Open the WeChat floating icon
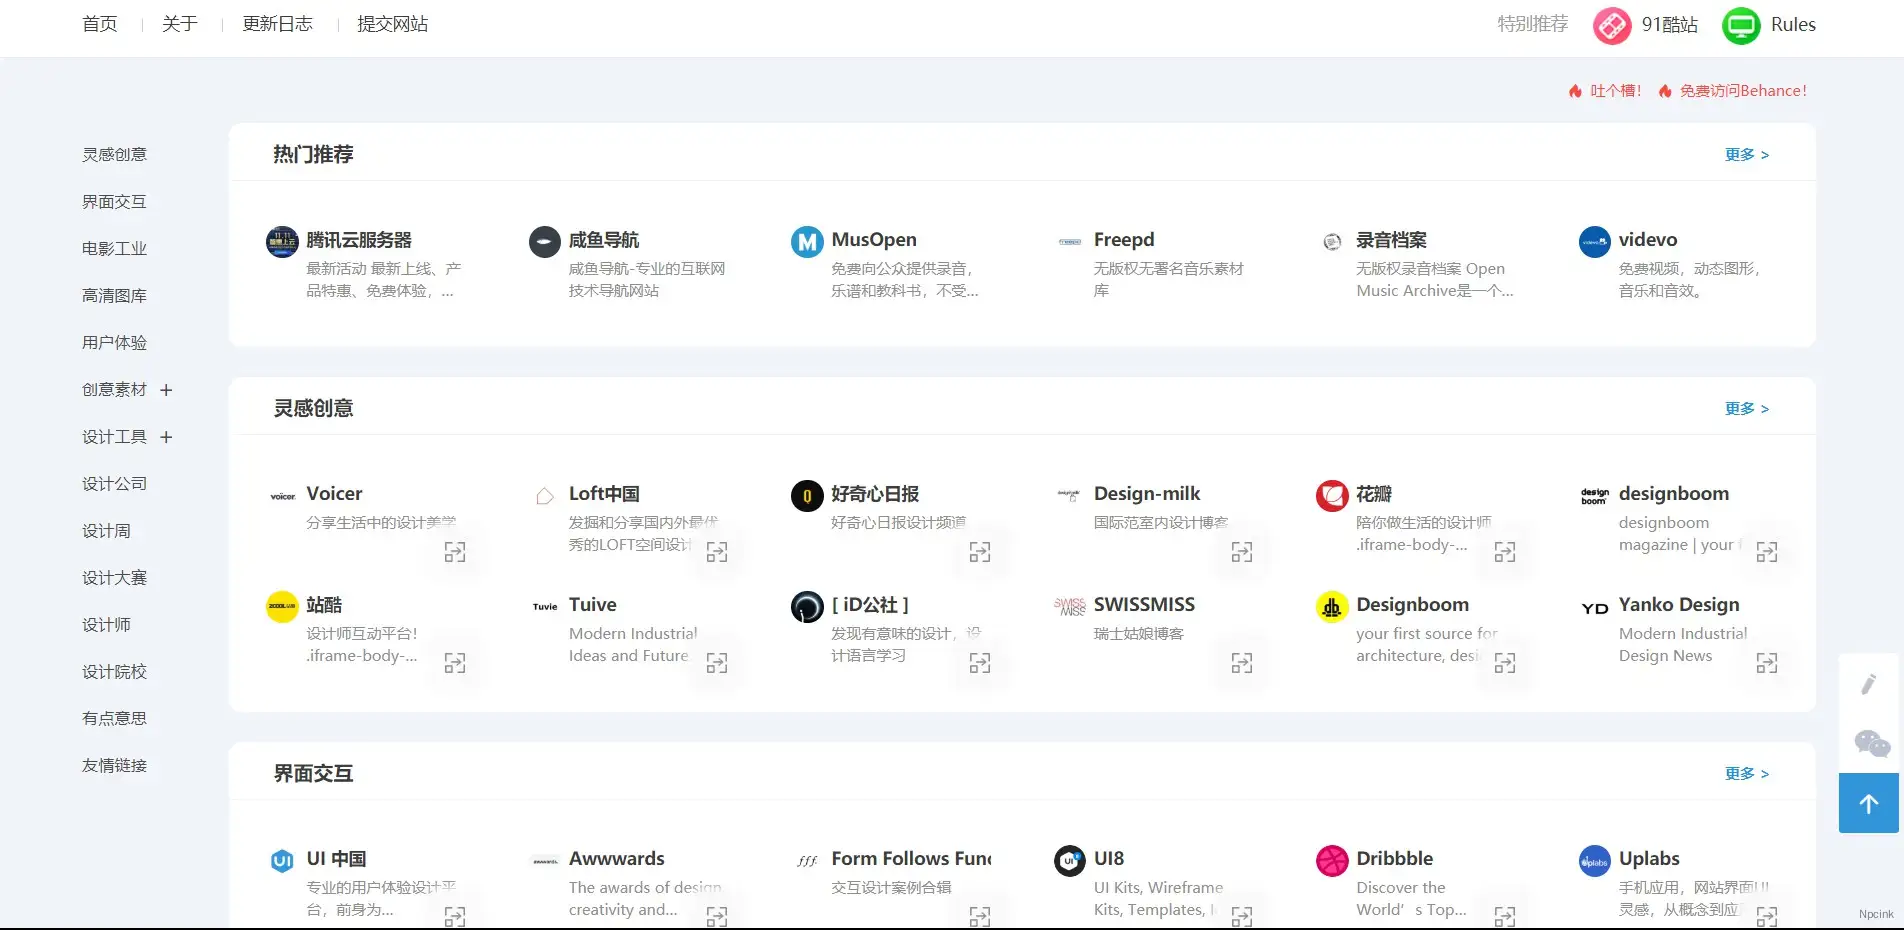Viewport: 1904px width, 930px height. (x=1871, y=743)
